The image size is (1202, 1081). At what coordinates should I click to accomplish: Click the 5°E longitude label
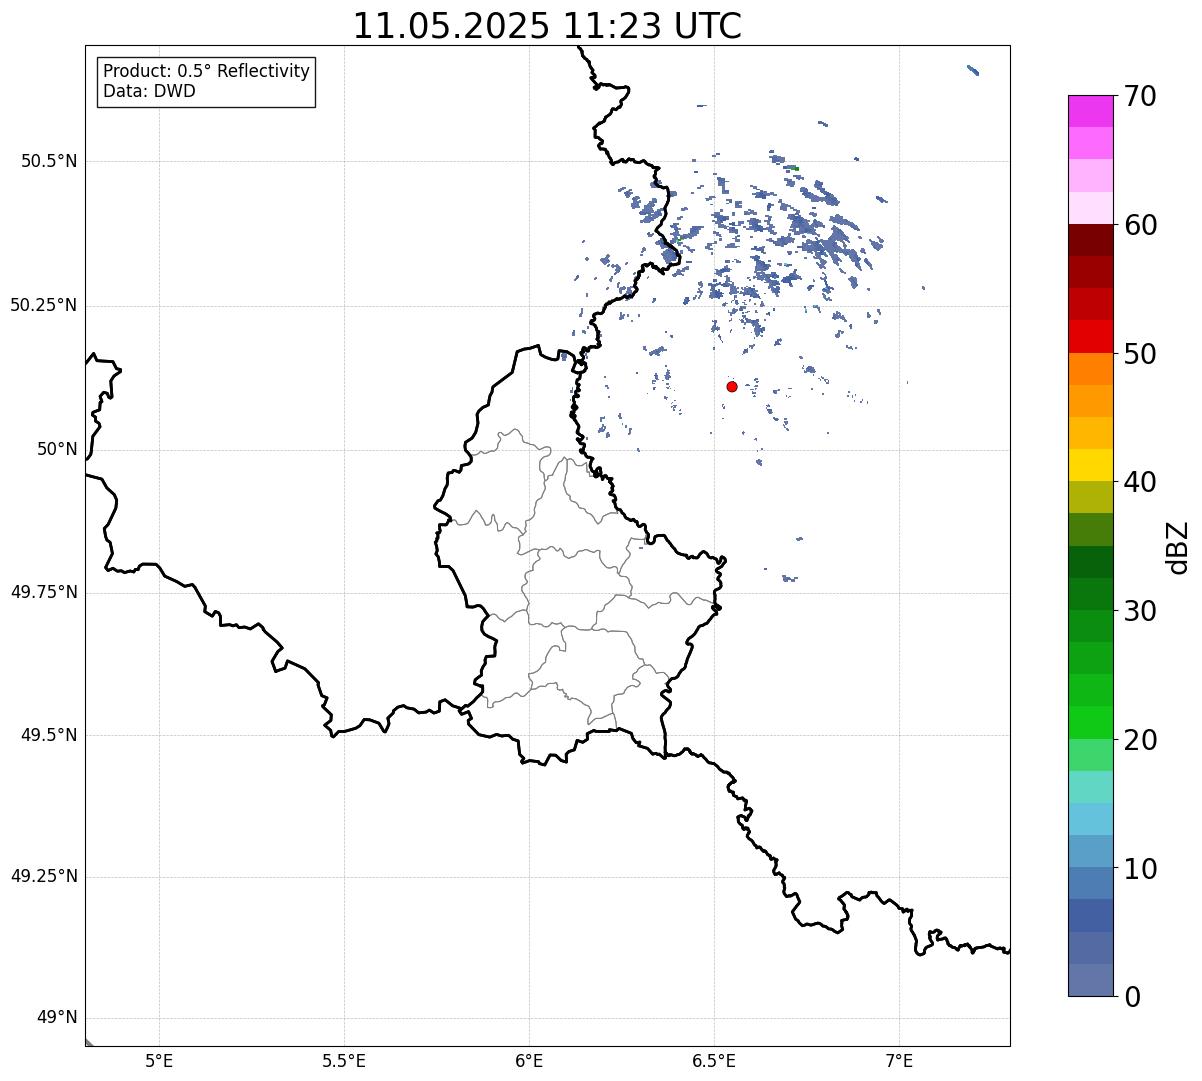click(159, 1061)
